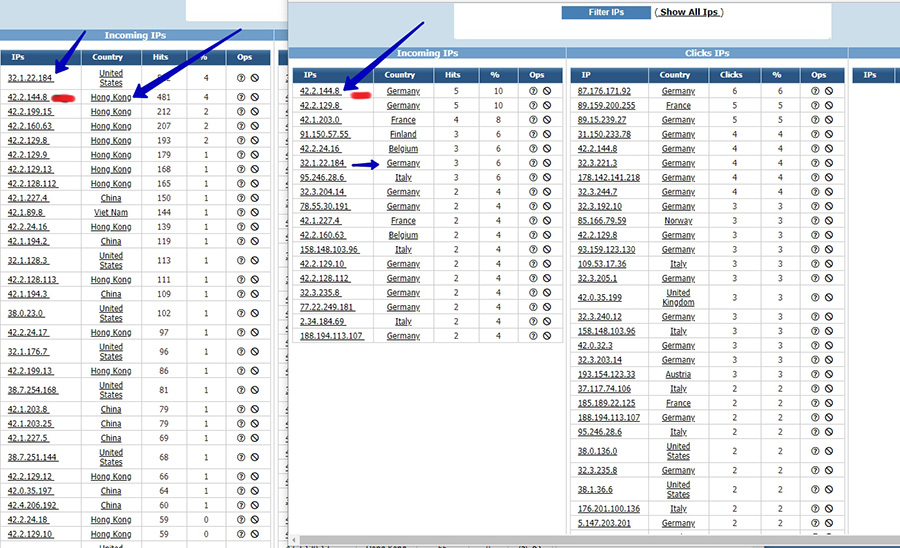Click ban icon for incoming 95.246.28.6 row
Viewport: 900px width, 548px height.
(x=547, y=177)
